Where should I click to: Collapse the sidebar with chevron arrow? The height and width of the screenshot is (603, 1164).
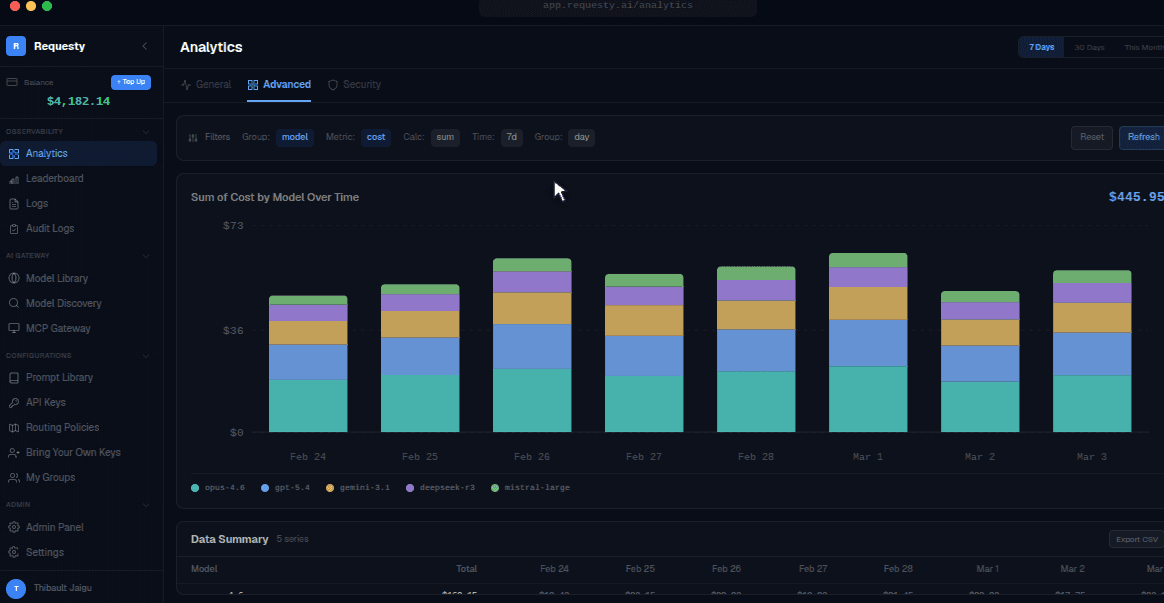pyautogui.click(x=145, y=46)
